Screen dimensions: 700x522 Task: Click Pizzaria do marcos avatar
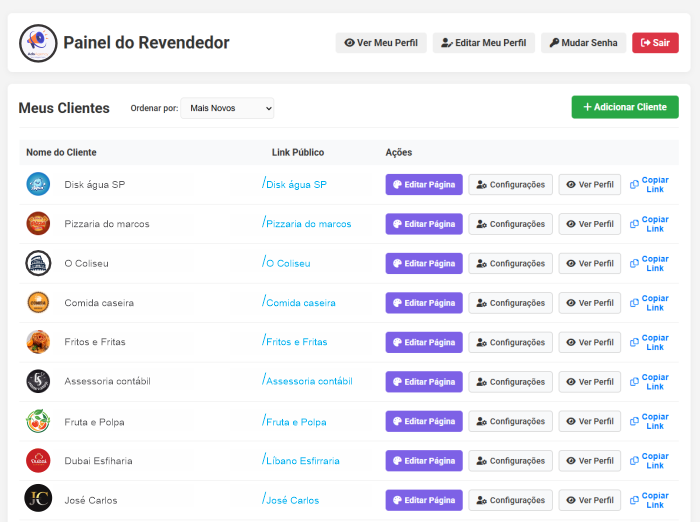tap(38, 223)
